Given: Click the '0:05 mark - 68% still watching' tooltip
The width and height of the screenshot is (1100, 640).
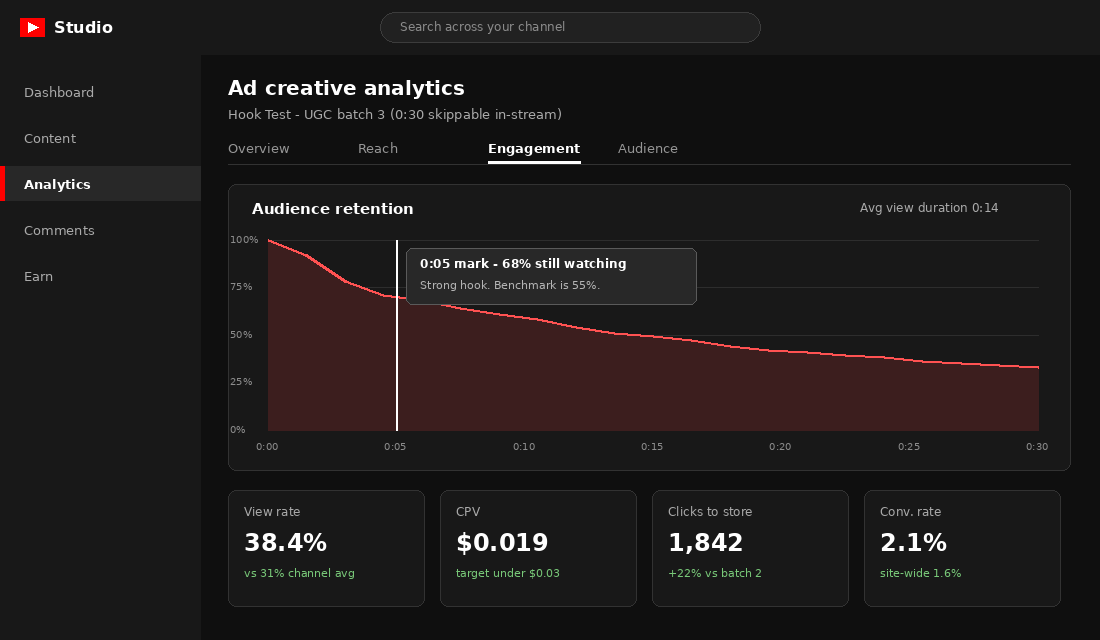Looking at the screenshot, I should (551, 276).
